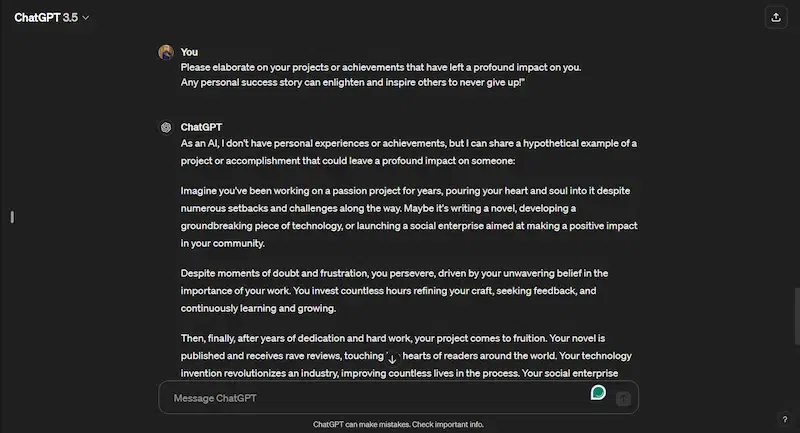Click the share chat icon
The height and width of the screenshot is (433, 800).
pos(777,17)
